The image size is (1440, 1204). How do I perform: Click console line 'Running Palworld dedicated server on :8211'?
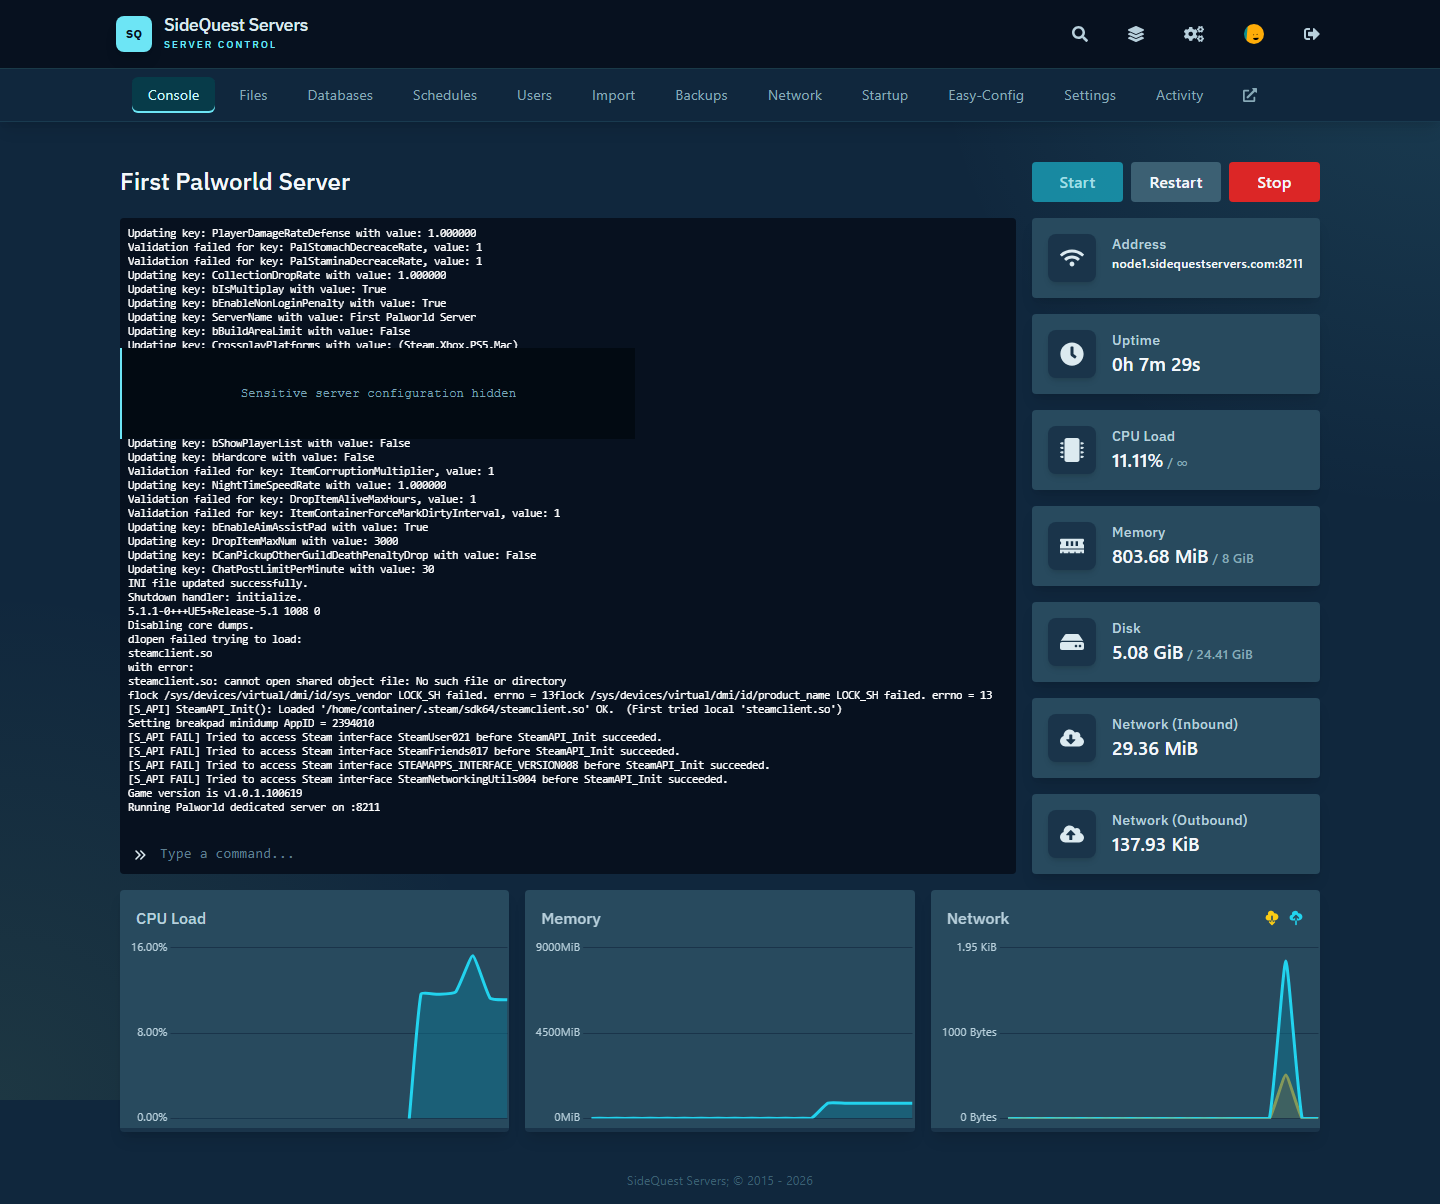coord(254,807)
